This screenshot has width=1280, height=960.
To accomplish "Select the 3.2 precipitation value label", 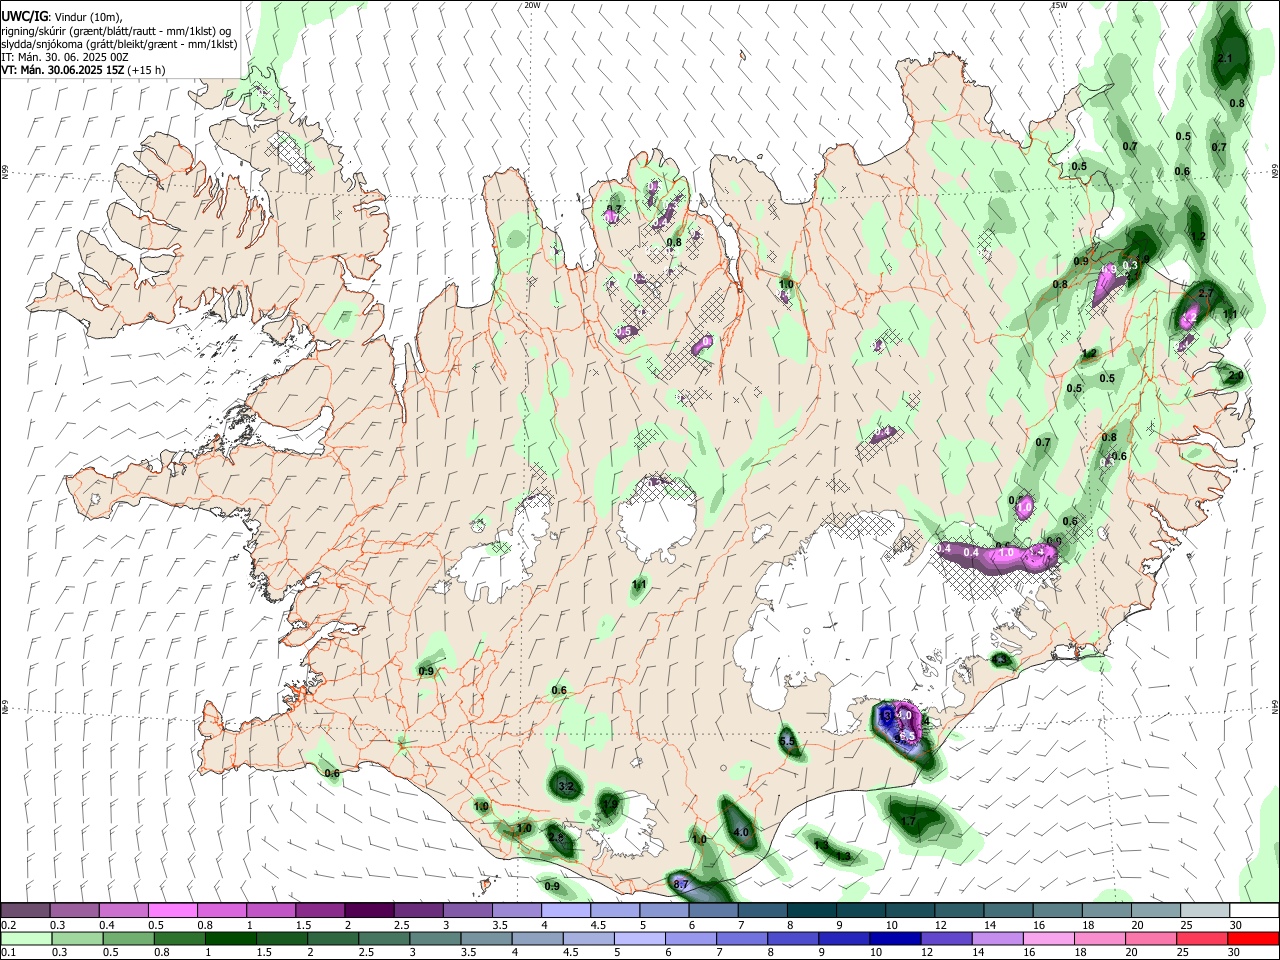I will point(566,787).
